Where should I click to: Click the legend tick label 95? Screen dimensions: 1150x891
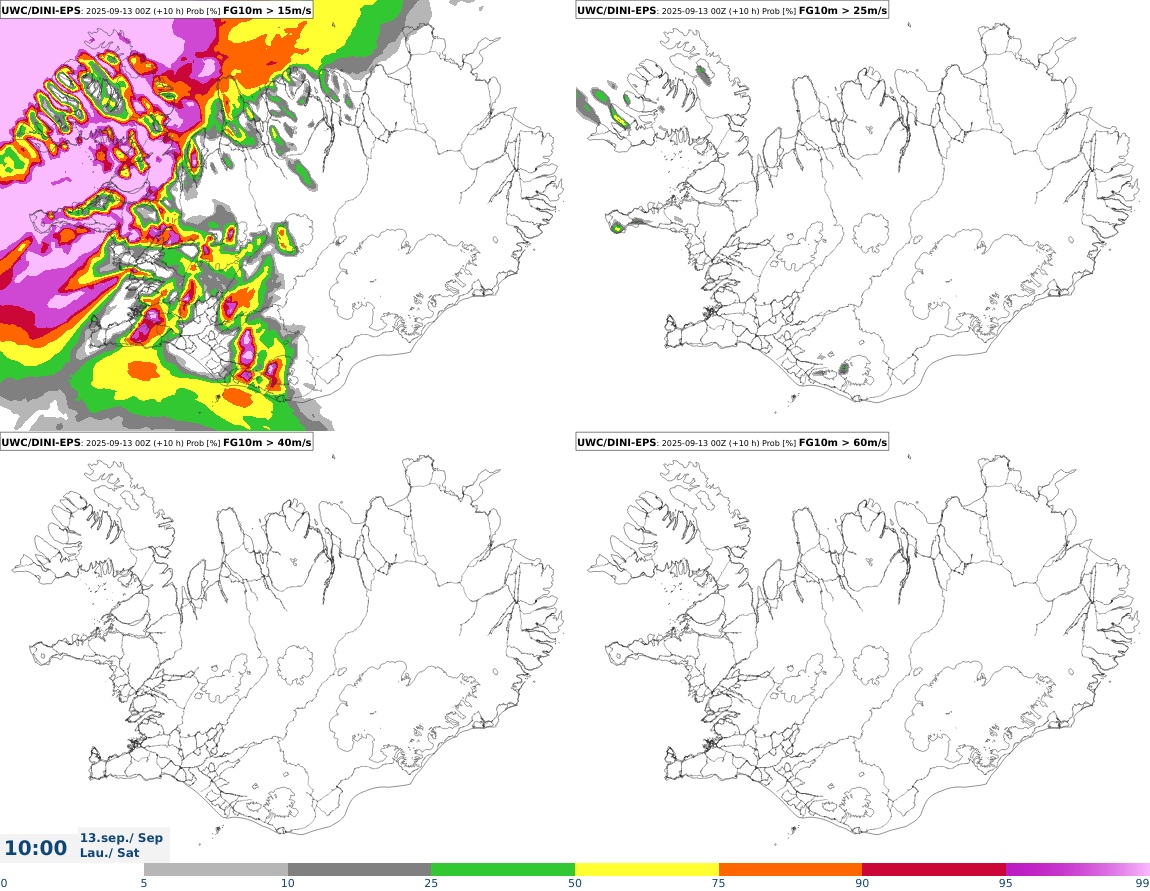coord(1006,883)
